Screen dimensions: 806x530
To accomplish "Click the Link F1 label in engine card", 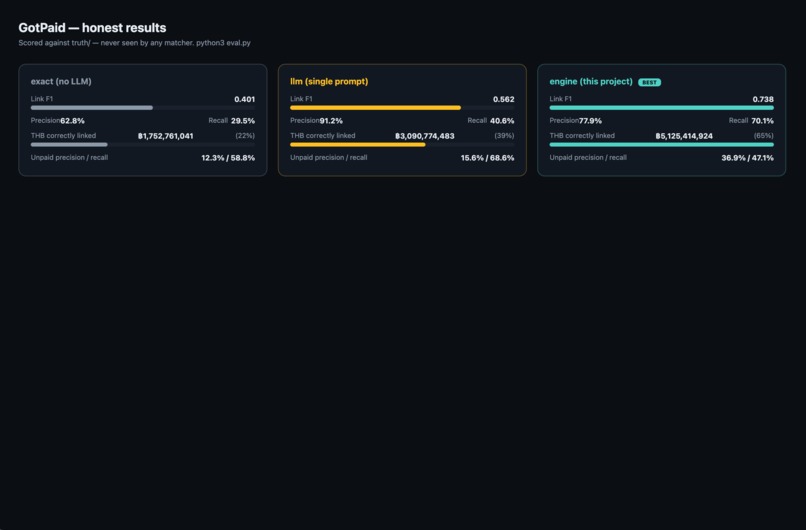I will point(560,99).
